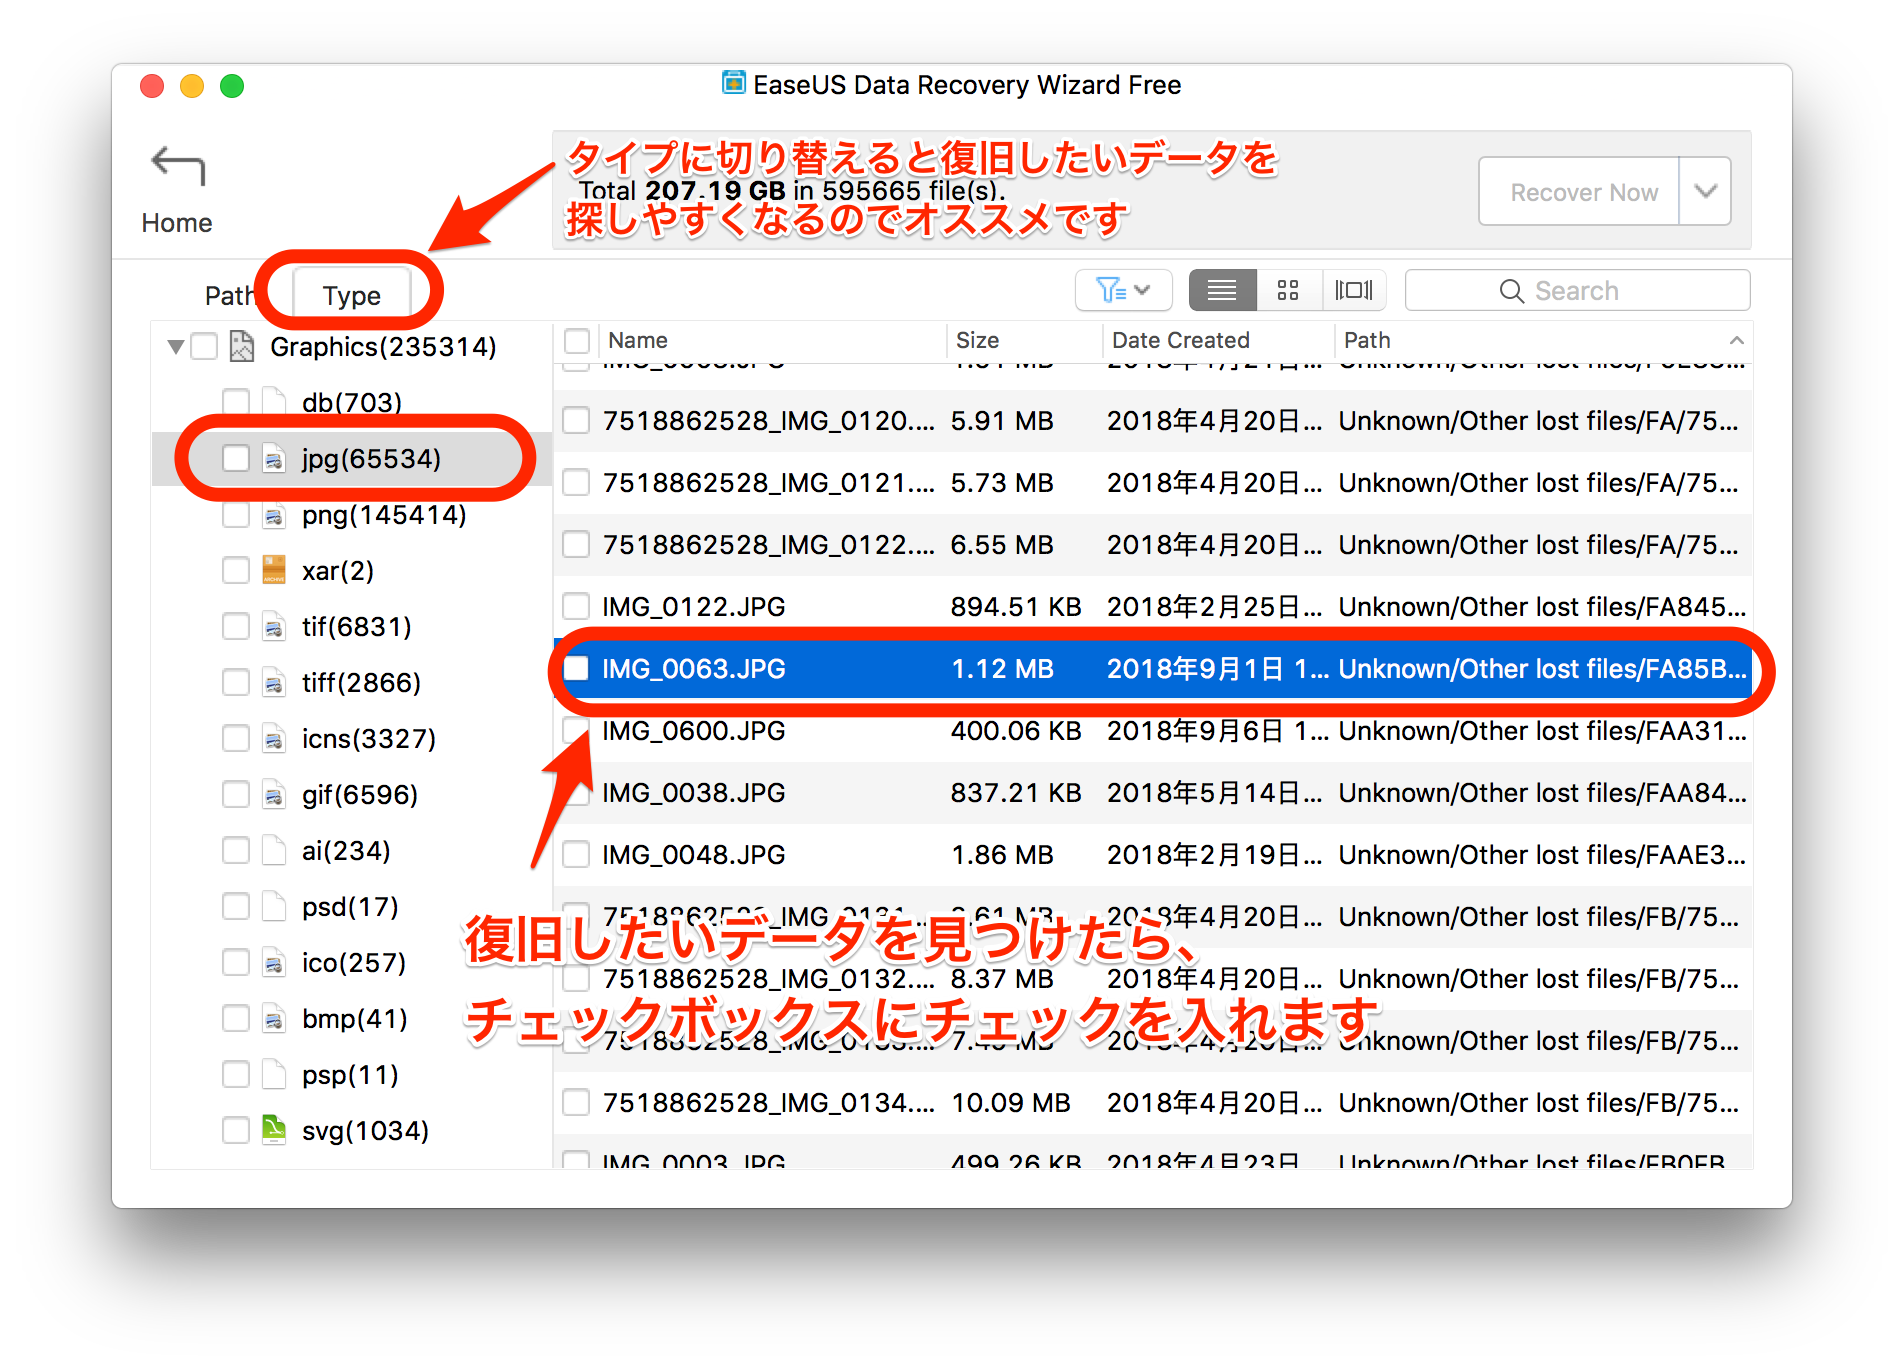The height and width of the screenshot is (1368, 1904).
Task: Toggle the select-all checkbox in Name header
Action: coord(576,341)
